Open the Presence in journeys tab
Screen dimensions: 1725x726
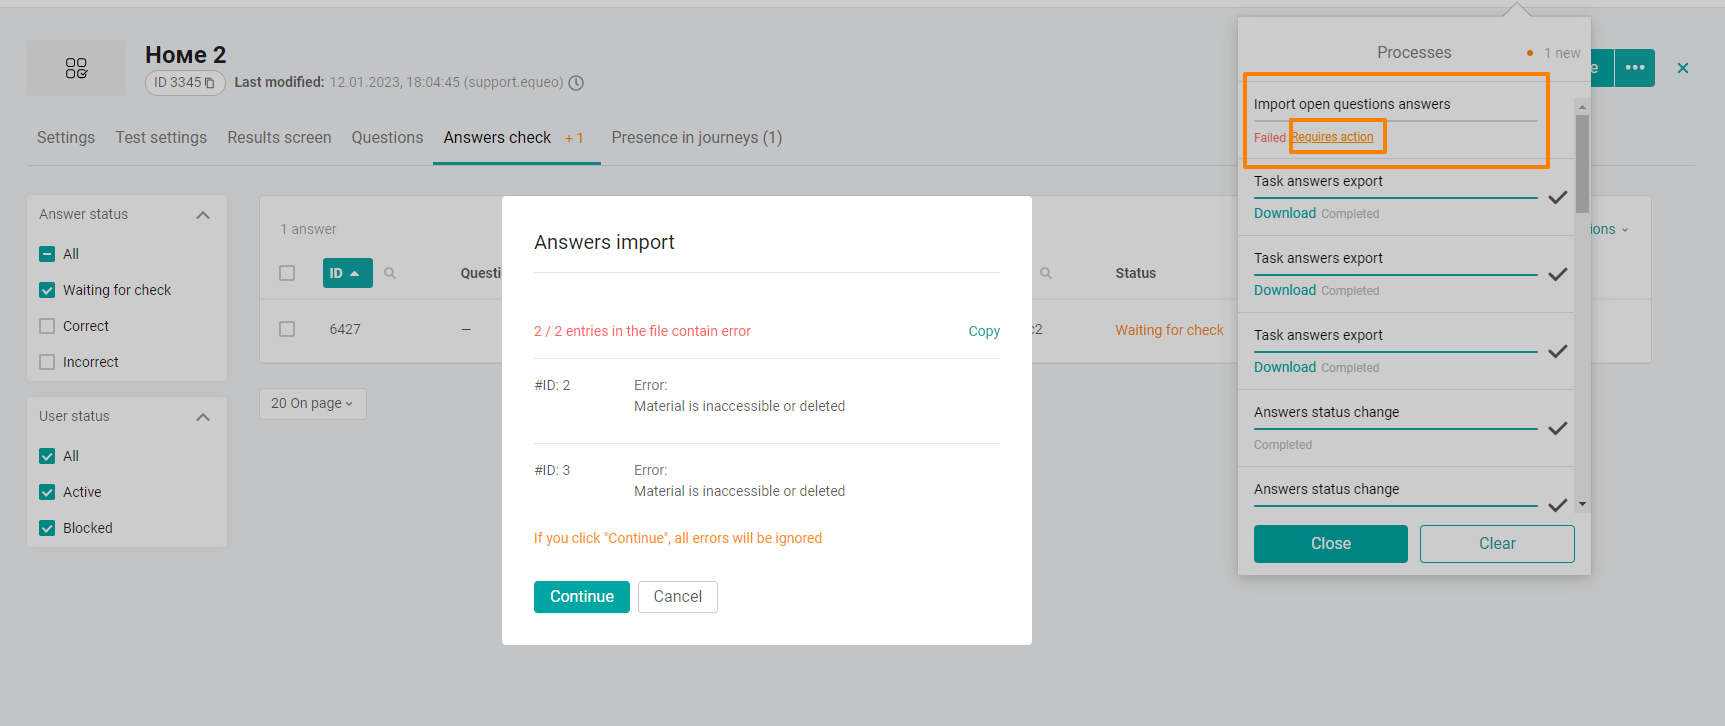(x=697, y=138)
